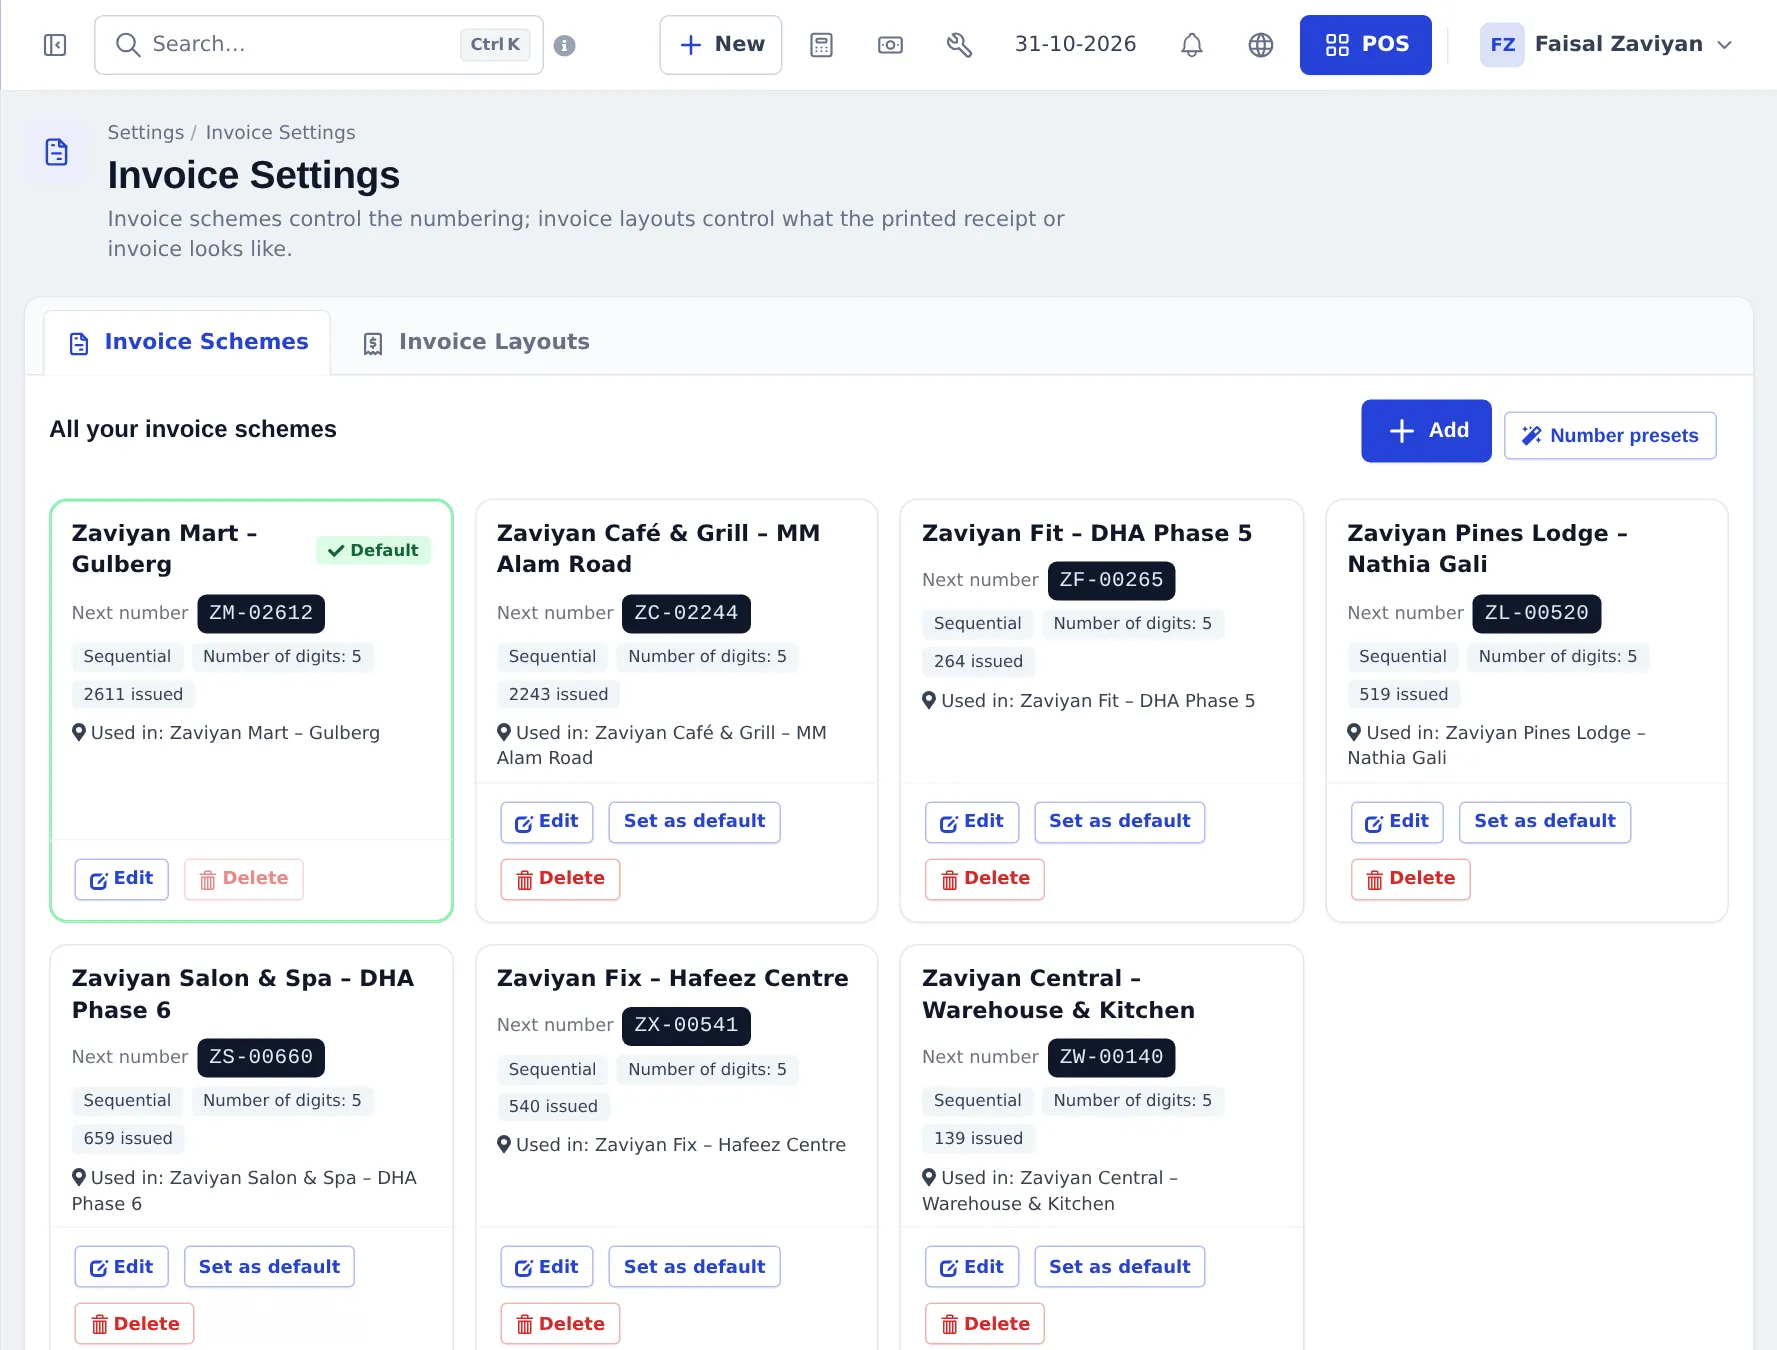
Task: Delete Zaviyan Mart – Gulberg scheme
Action: [x=244, y=879]
